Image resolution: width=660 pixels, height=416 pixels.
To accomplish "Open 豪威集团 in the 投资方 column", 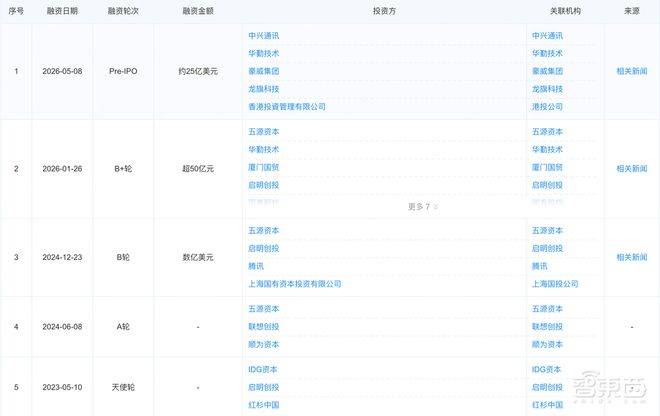I will click(263, 71).
